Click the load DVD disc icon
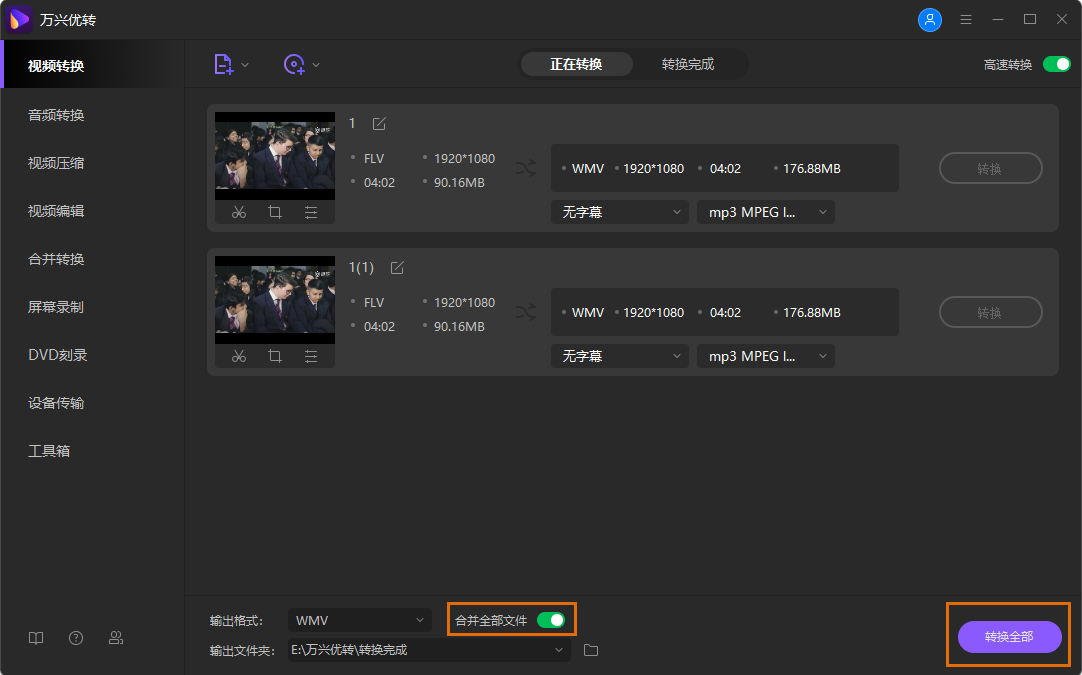Screen dimensions: 1082x675 [x=295, y=64]
